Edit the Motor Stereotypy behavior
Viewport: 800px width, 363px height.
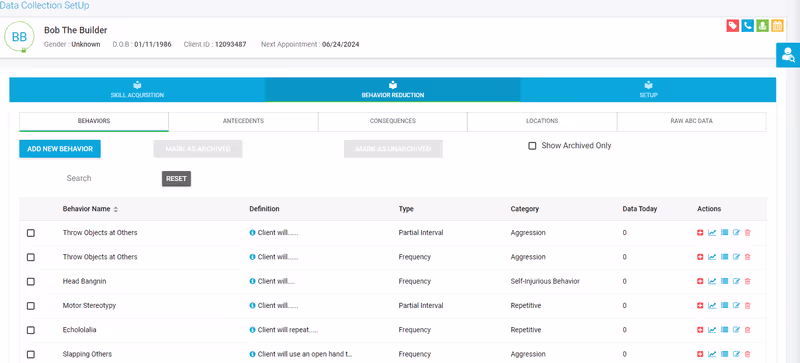coord(736,306)
